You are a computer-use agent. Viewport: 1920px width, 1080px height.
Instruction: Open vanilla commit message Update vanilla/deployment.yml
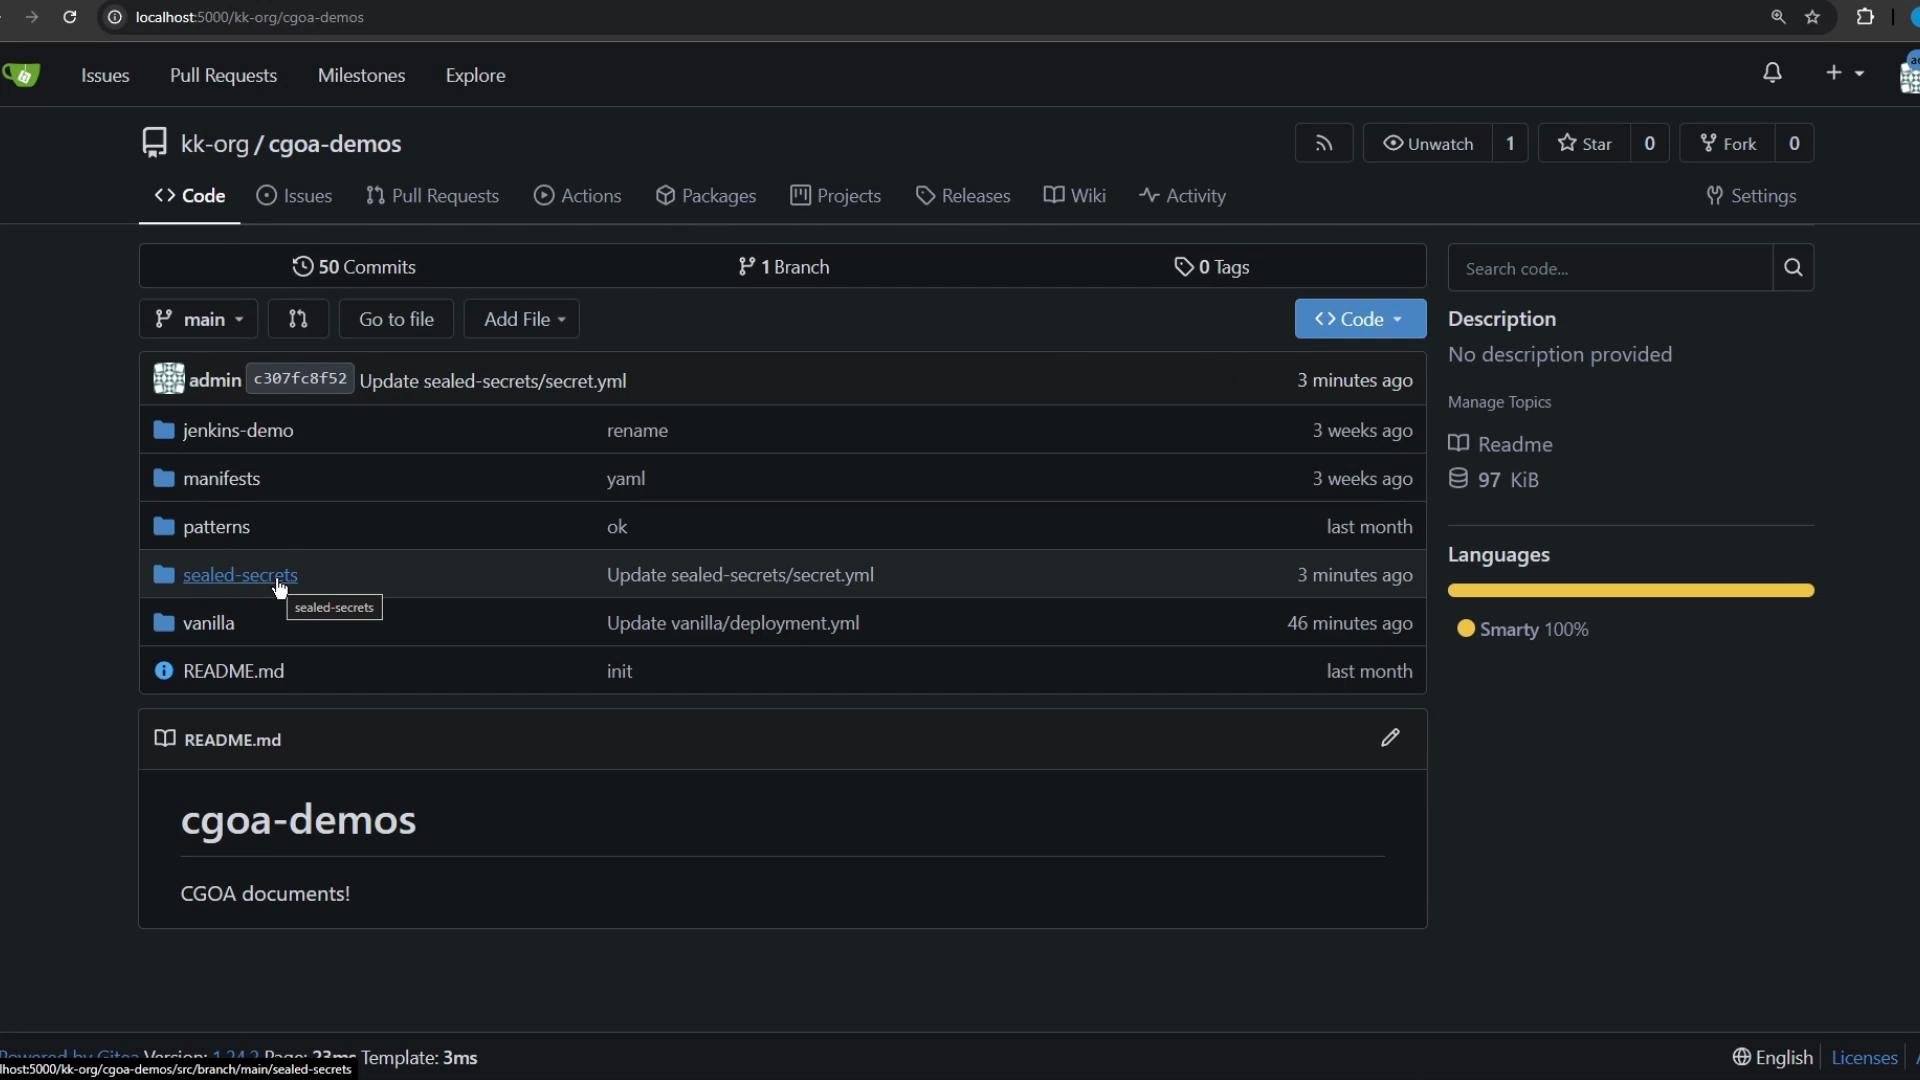tap(733, 623)
